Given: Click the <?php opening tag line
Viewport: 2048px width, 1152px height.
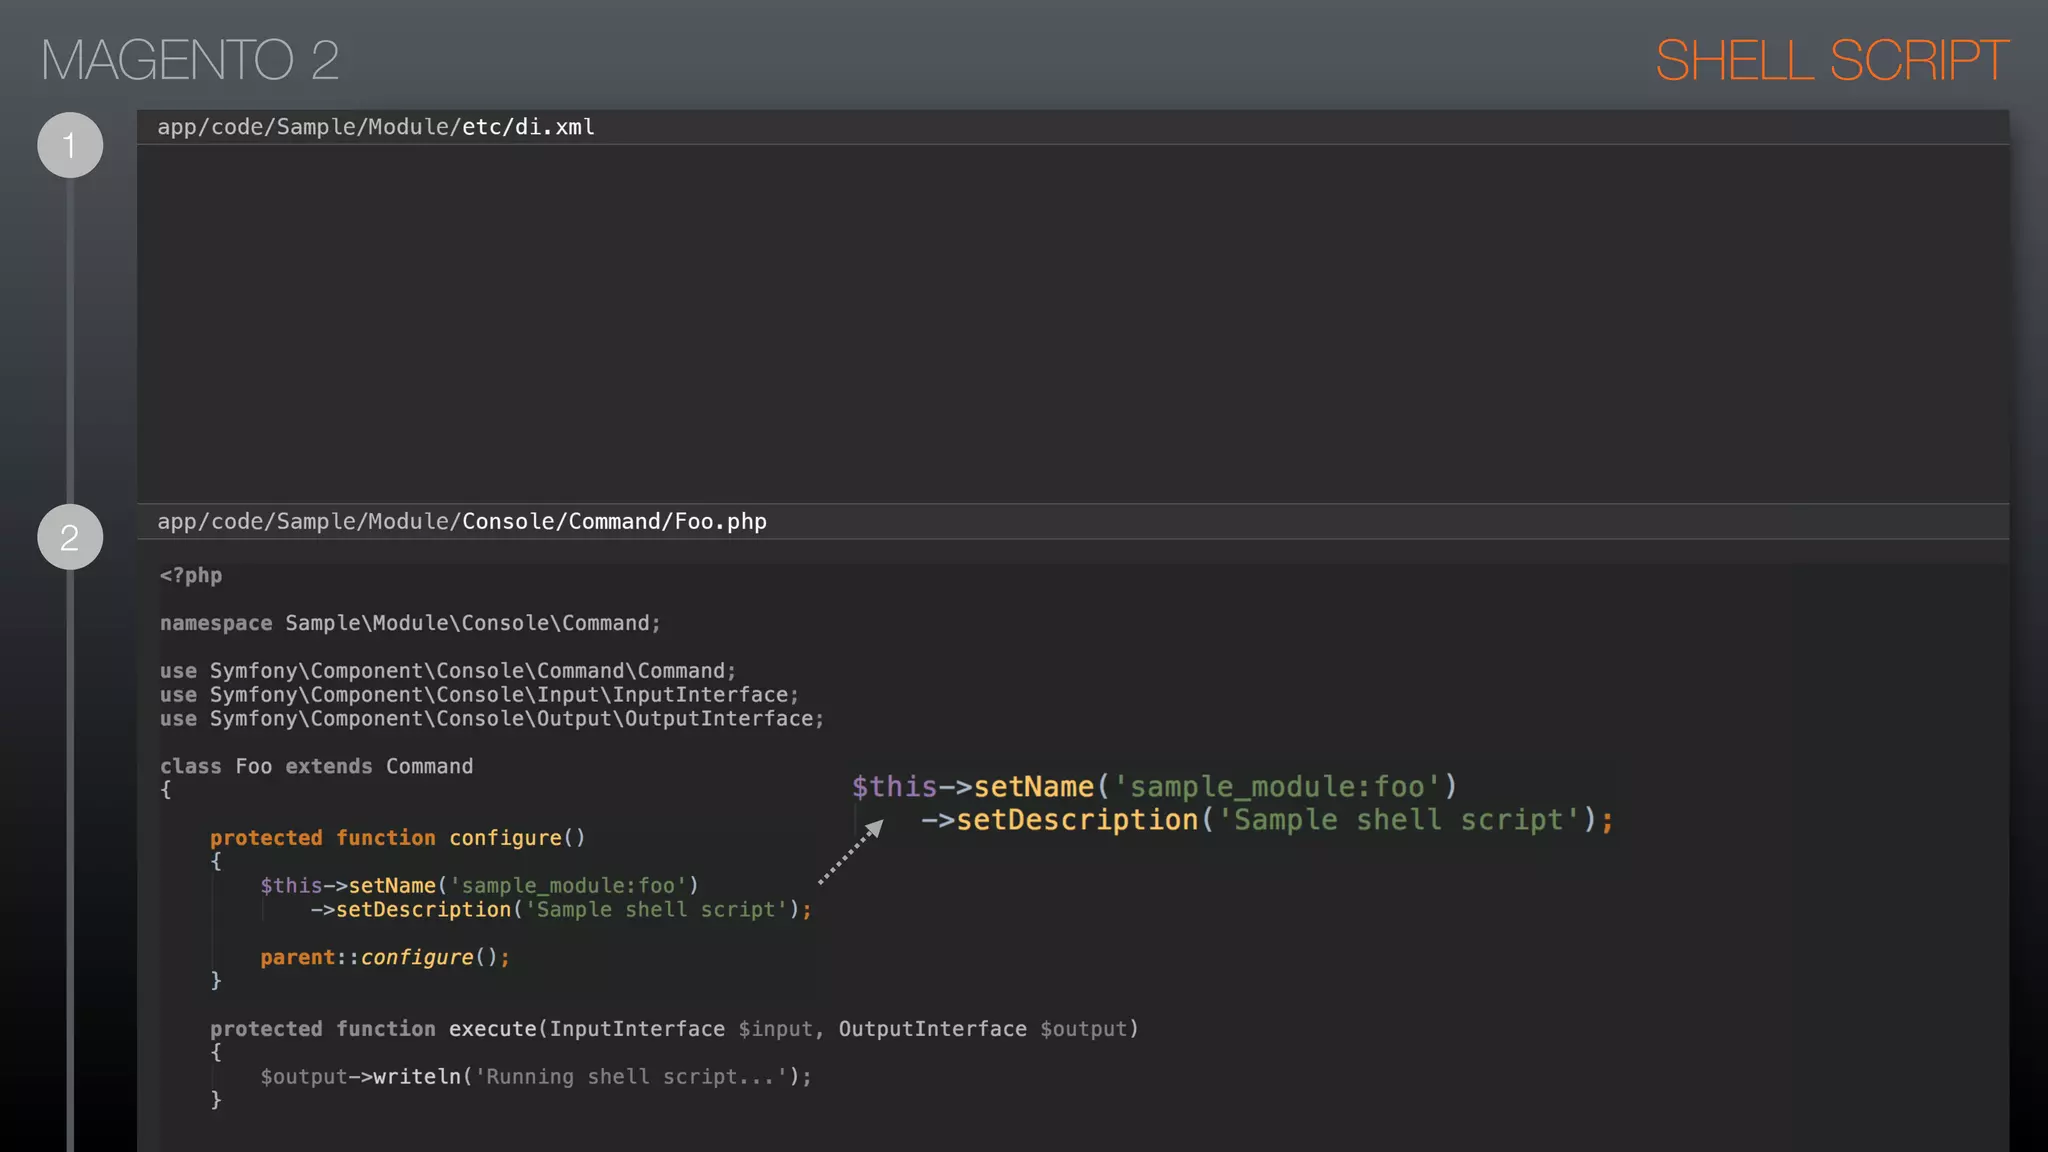Looking at the screenshot, I should 191,576.
